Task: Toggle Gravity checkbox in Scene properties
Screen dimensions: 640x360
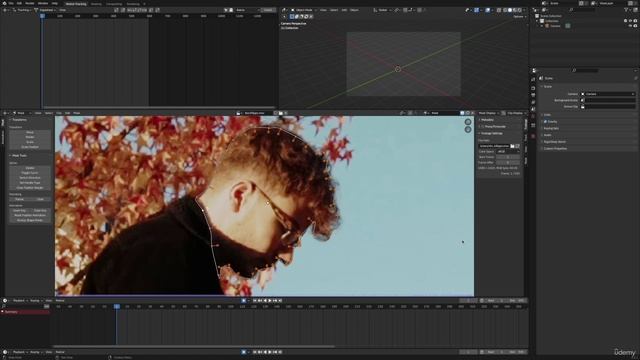Action: click(545, 122)
